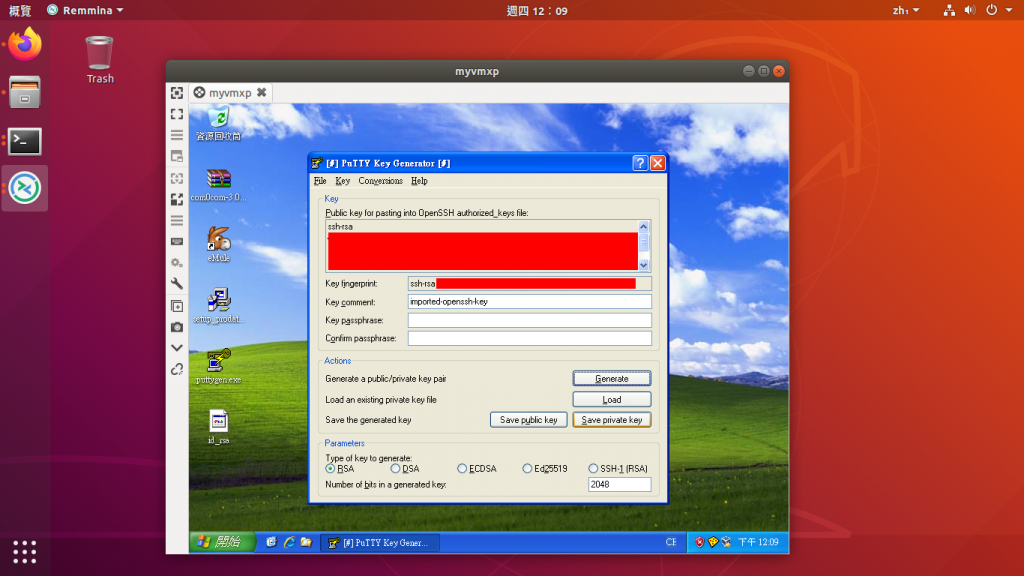Take a screenshot with the camera icon
This screenshot has height=576, width=1024.
[177, 327]
